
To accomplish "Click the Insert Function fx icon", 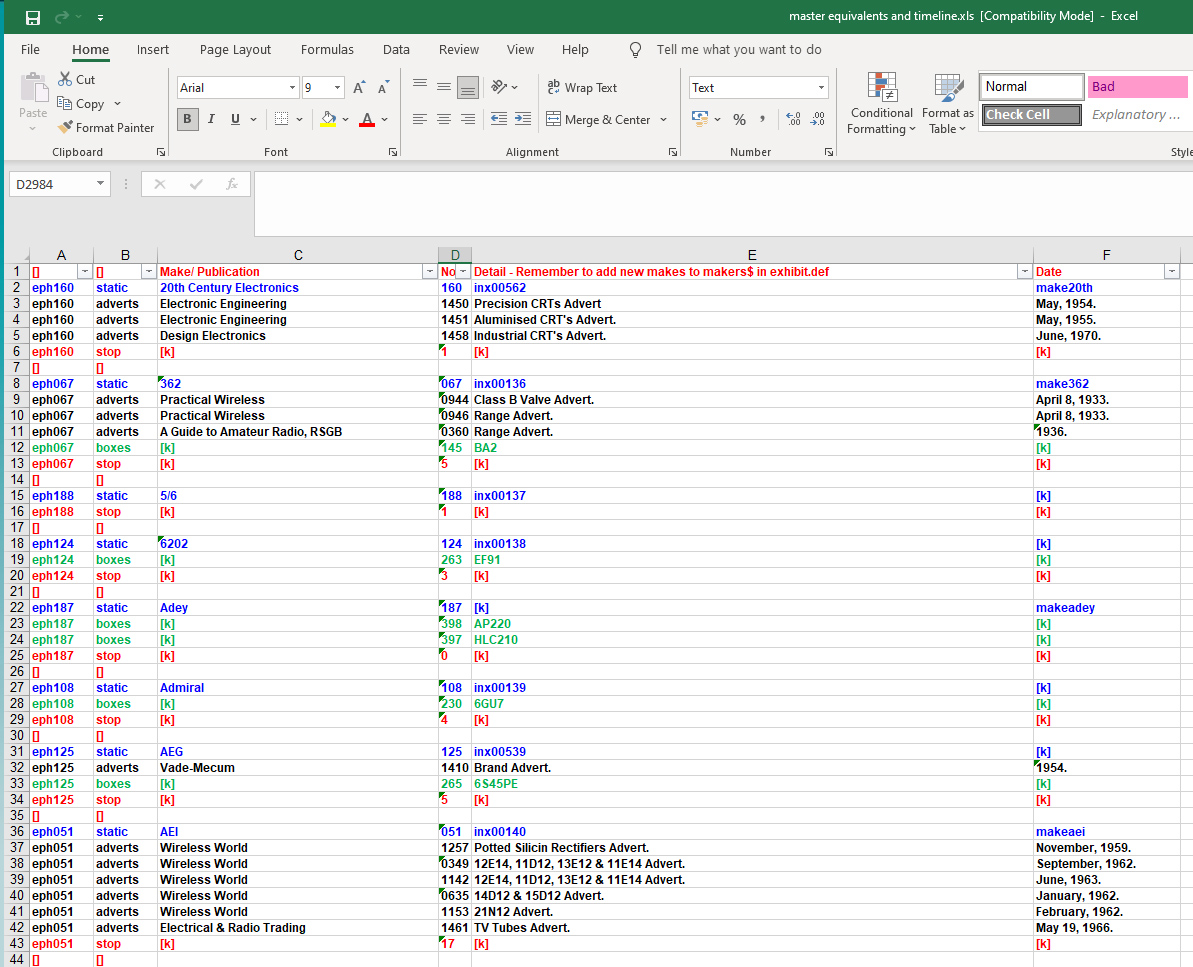I will 232,184.
